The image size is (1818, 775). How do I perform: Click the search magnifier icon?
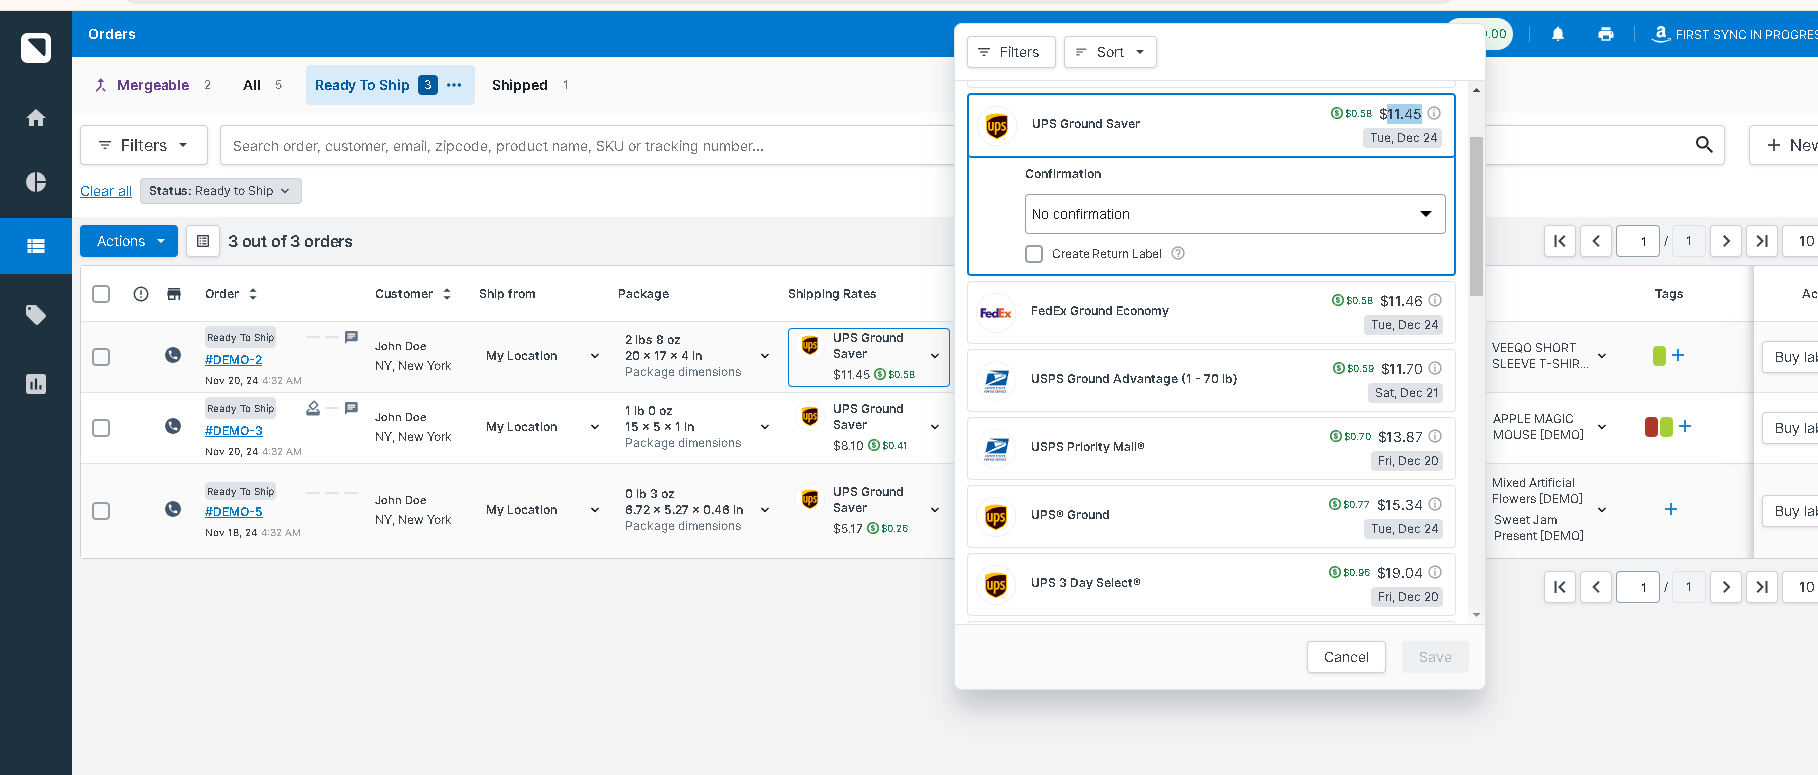click(x=1705, y=145)
